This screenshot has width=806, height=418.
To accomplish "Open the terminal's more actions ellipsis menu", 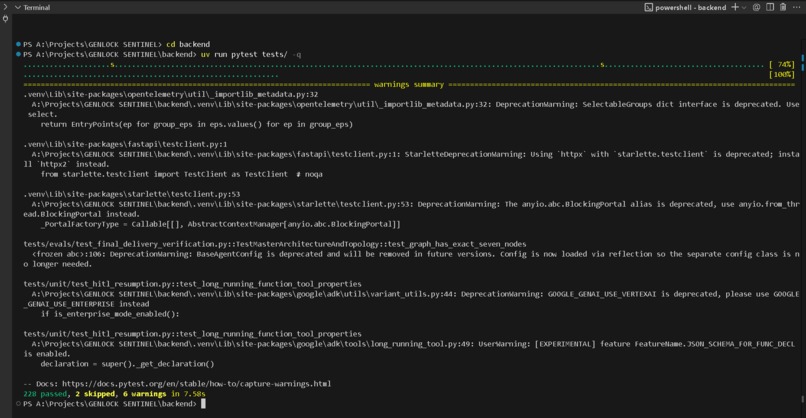I will click(x=796, y=7).
